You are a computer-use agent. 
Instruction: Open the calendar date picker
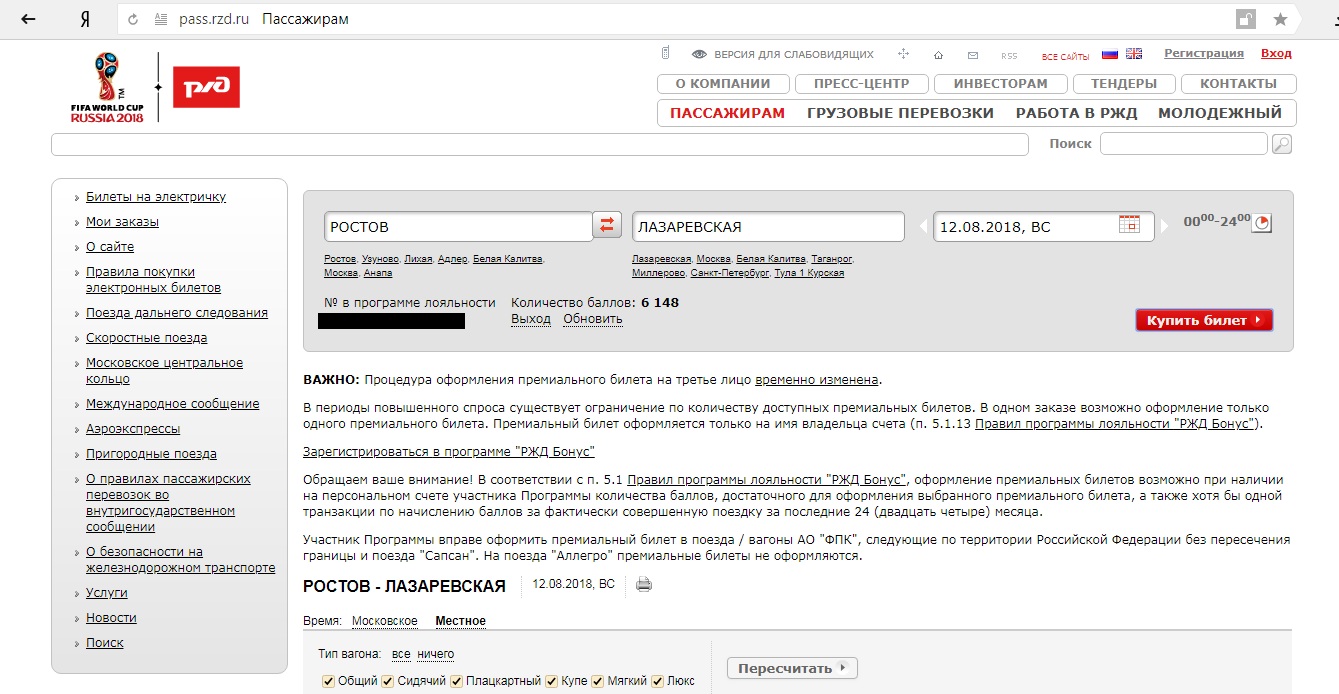click(x=1129, y=225)
